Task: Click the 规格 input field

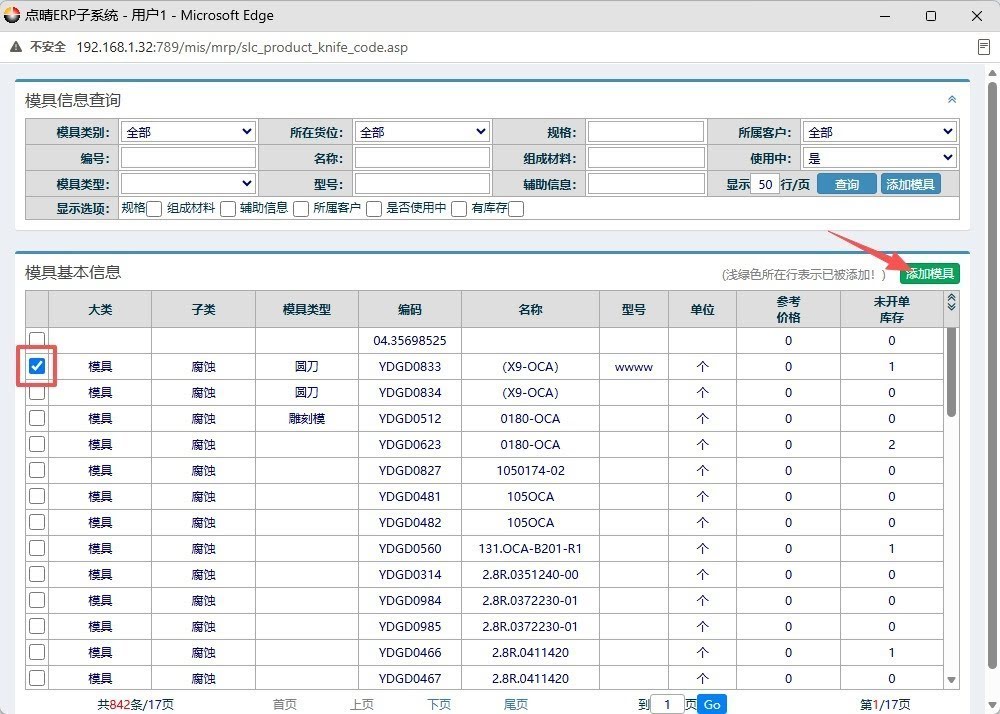Action: click(645, 132)
